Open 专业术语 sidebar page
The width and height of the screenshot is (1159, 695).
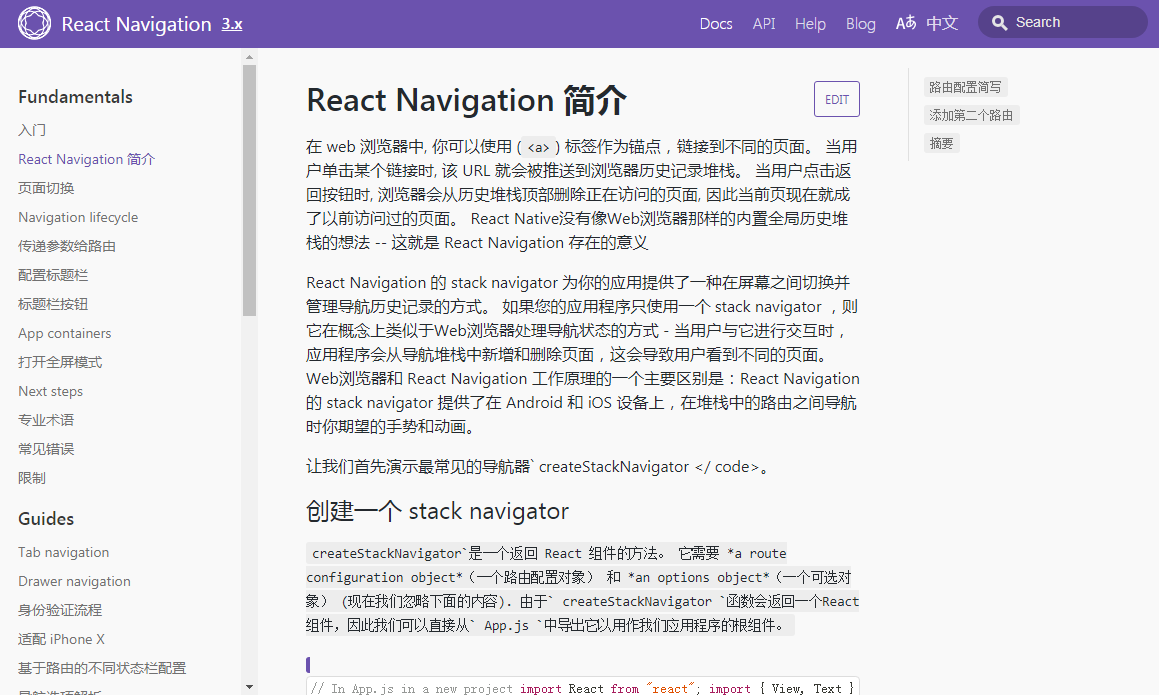coord(46,420)
